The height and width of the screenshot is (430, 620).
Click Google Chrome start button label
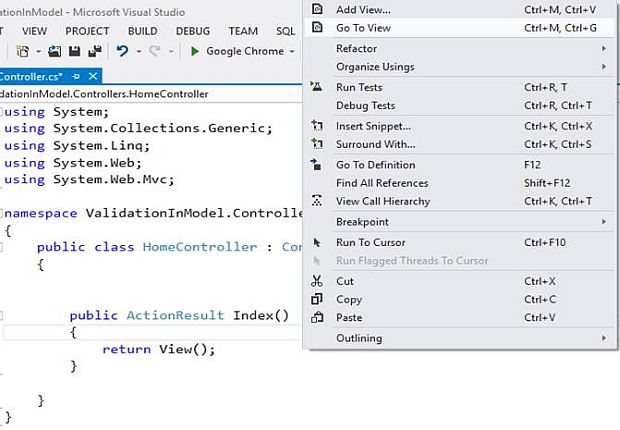(245, 51)
